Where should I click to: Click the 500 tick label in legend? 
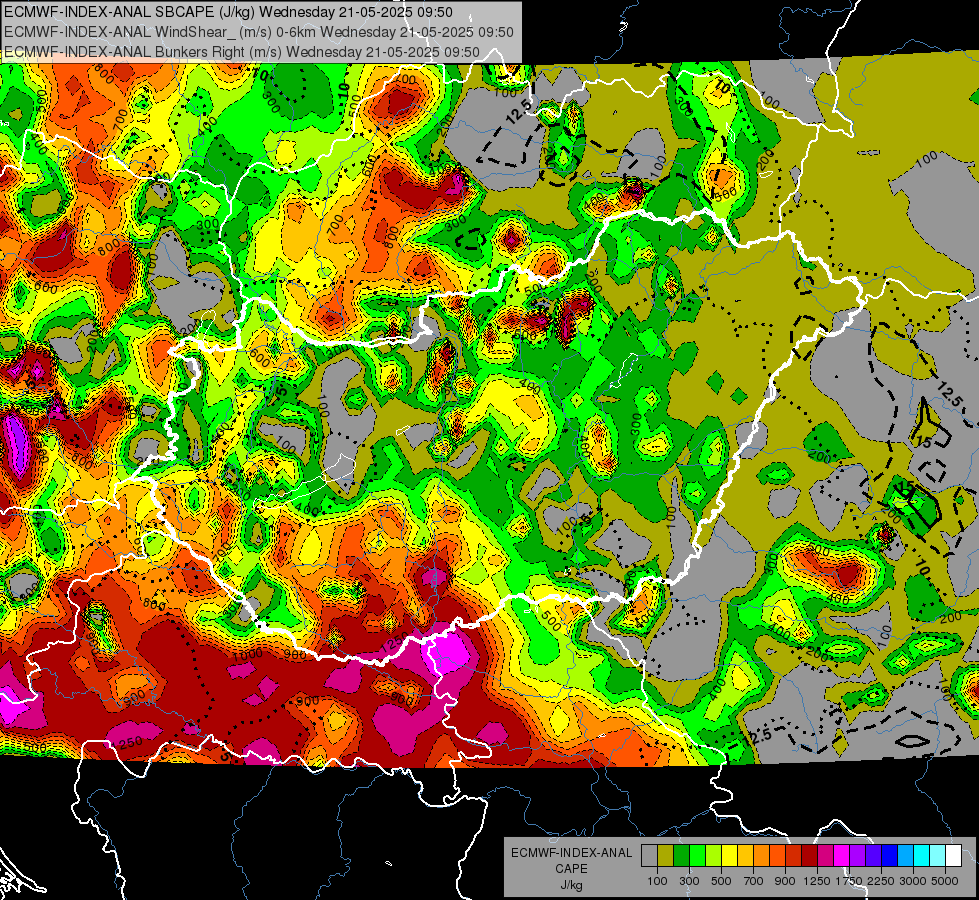pyautogui.click(x=721, y=881)
